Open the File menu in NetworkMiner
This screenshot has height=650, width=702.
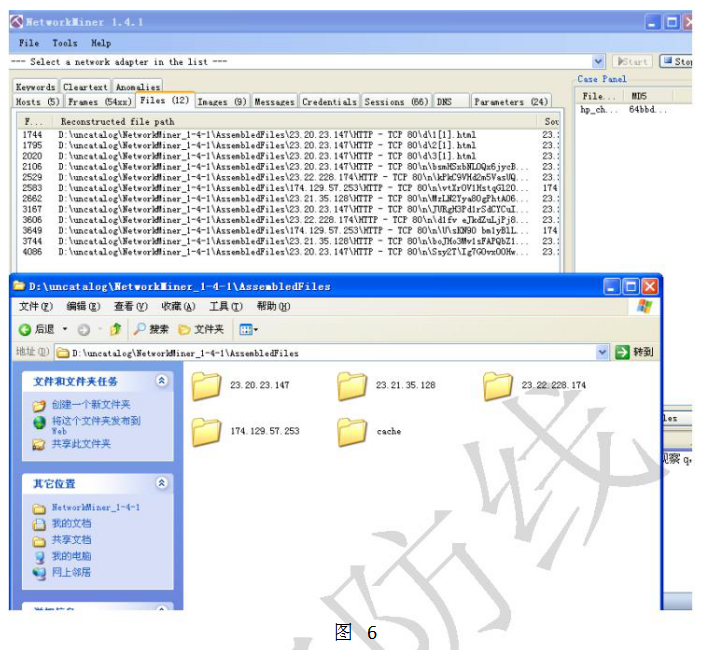[29, 43]
